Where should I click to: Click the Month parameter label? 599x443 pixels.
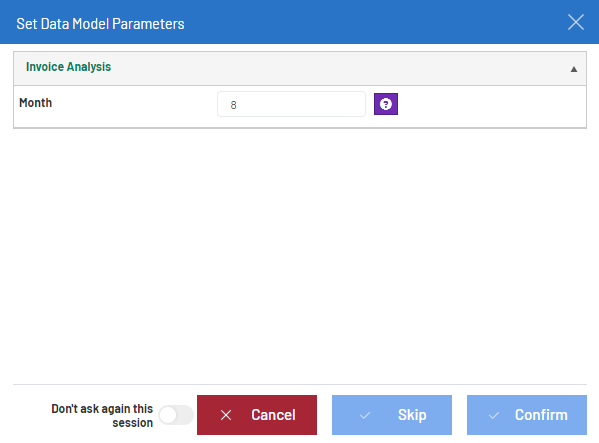tap(36, 103)
